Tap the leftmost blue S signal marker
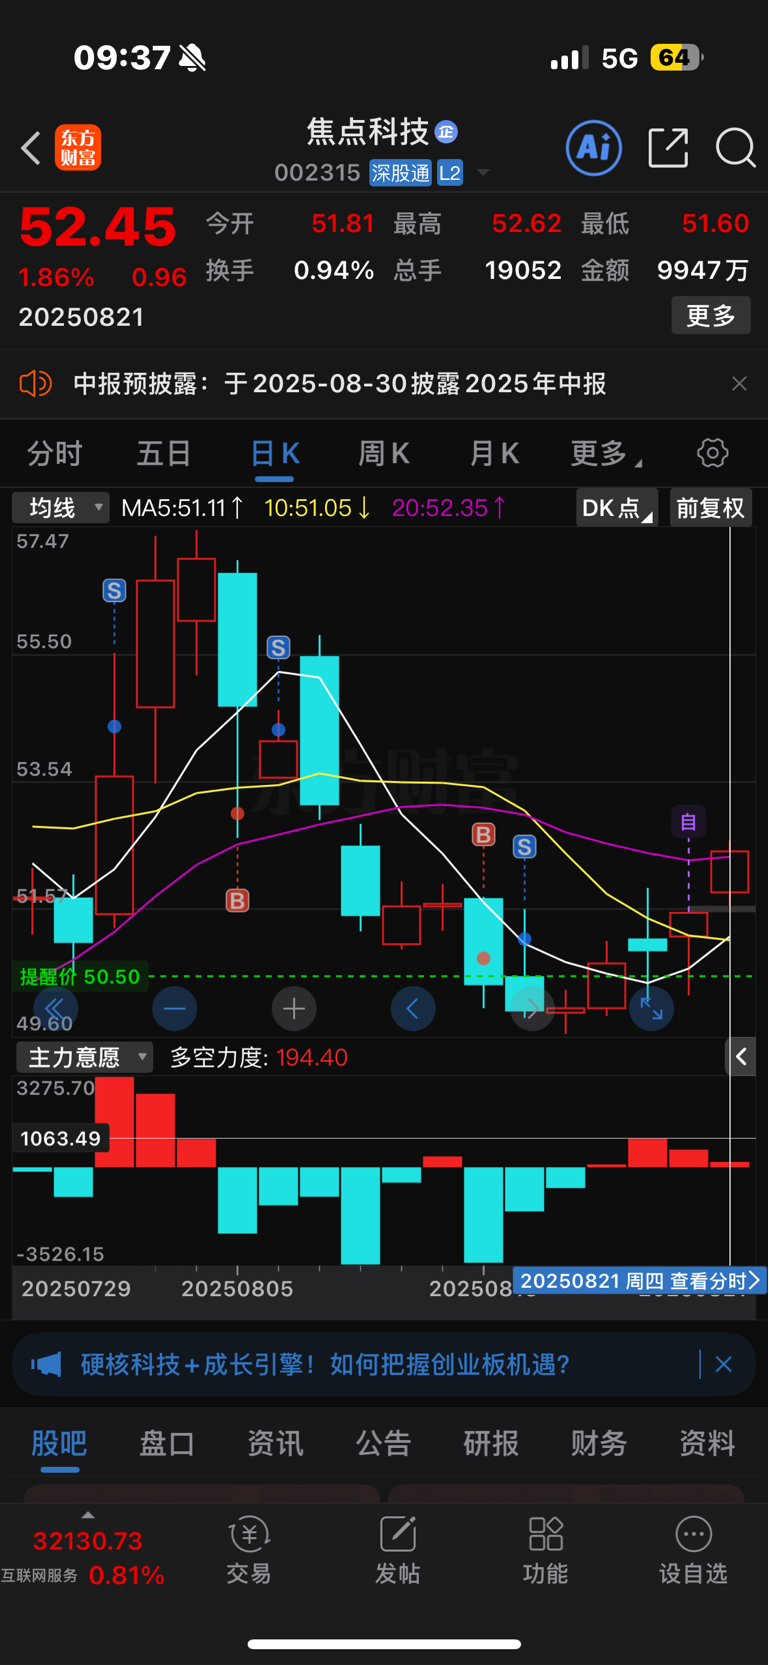Screen dimensions: 769x1665 click(114, 591)
